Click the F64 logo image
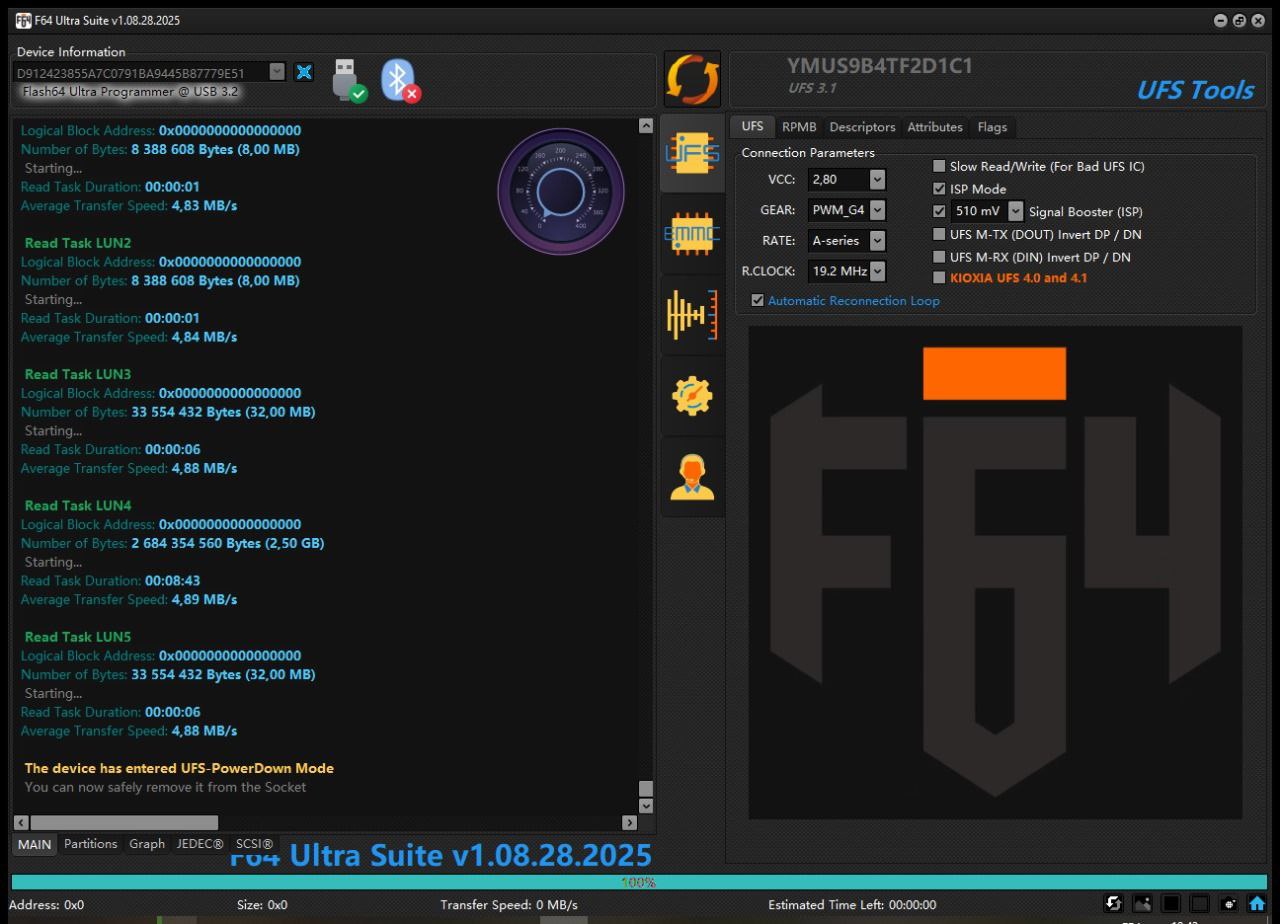This screenshot has height=924, width=1280. click(995, 572)
